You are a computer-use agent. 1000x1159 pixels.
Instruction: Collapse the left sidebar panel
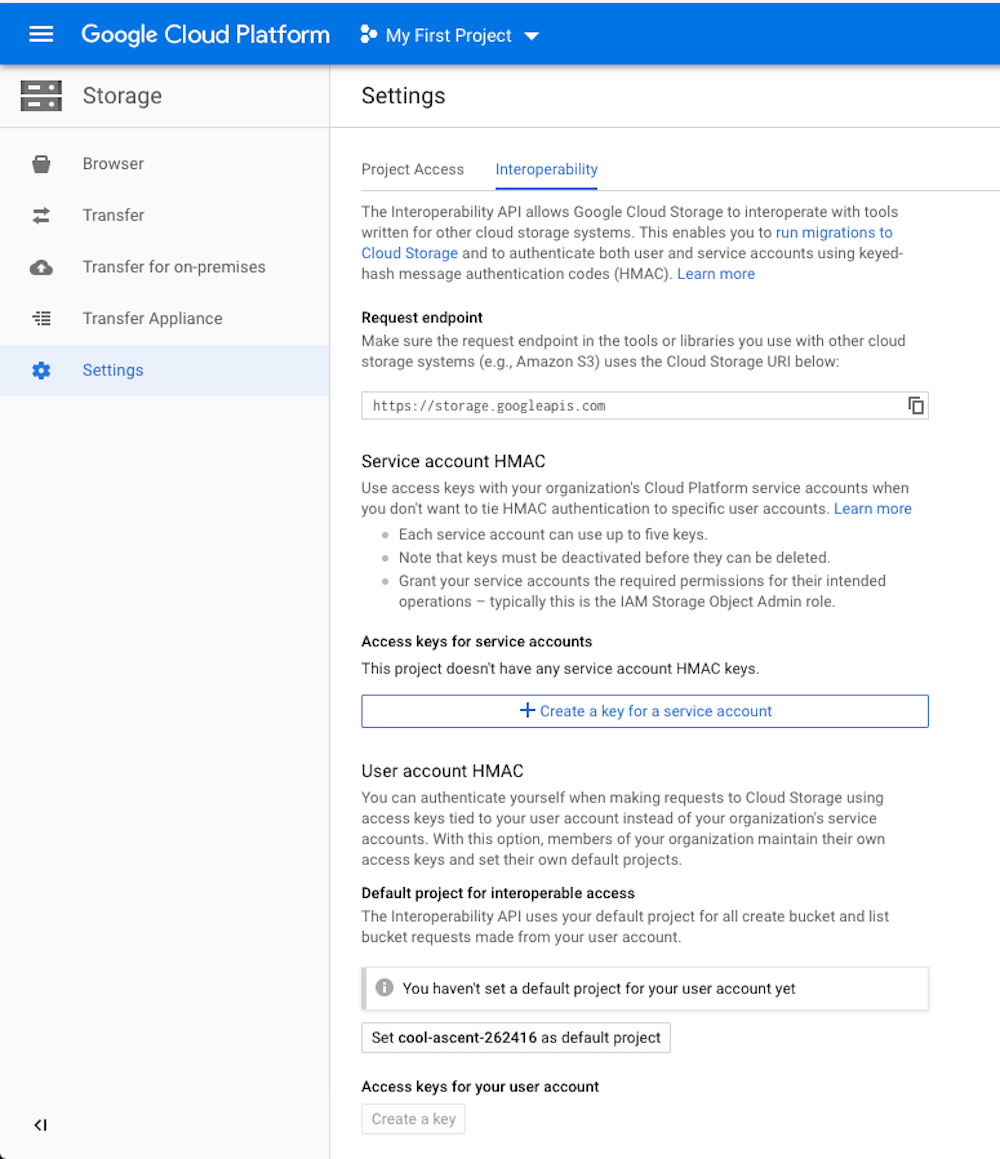(41, 1125)
